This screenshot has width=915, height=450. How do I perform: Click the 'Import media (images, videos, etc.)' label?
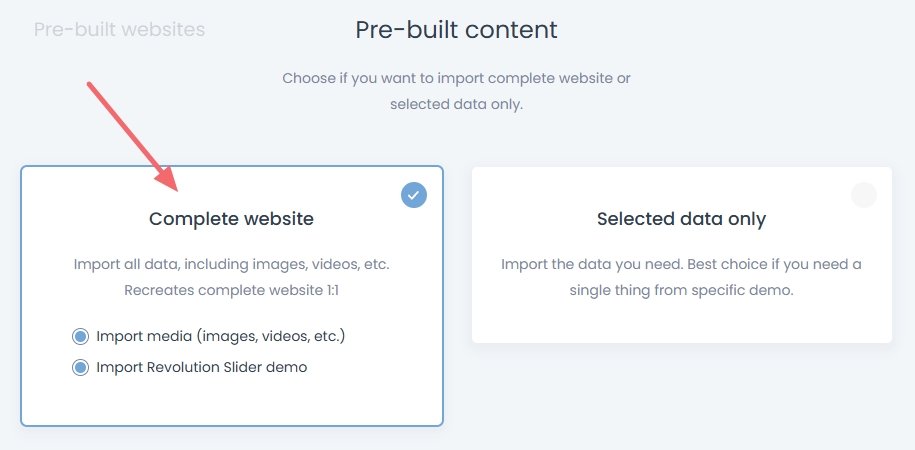pyautogui.click(x=221, y=336)
